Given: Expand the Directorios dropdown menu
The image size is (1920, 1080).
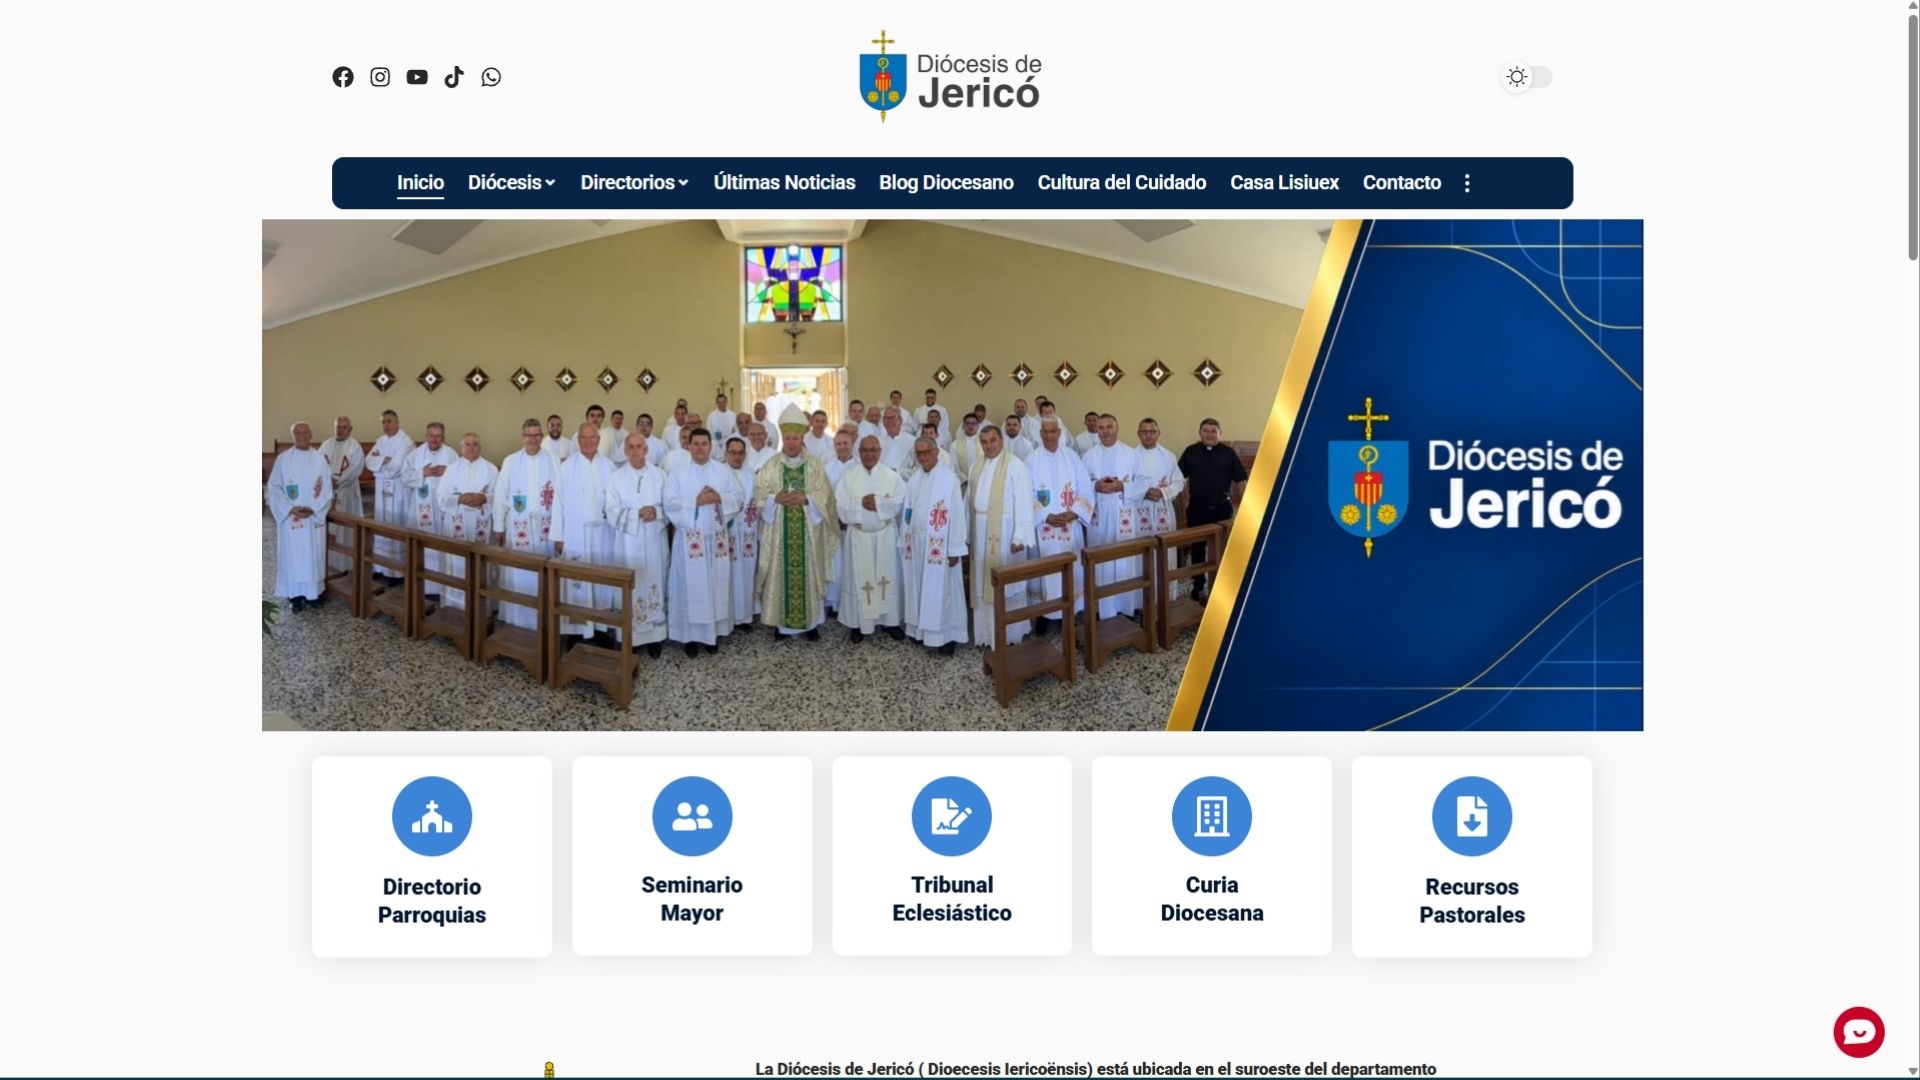Looking at the screenshot, I should [x=635, y=183].
